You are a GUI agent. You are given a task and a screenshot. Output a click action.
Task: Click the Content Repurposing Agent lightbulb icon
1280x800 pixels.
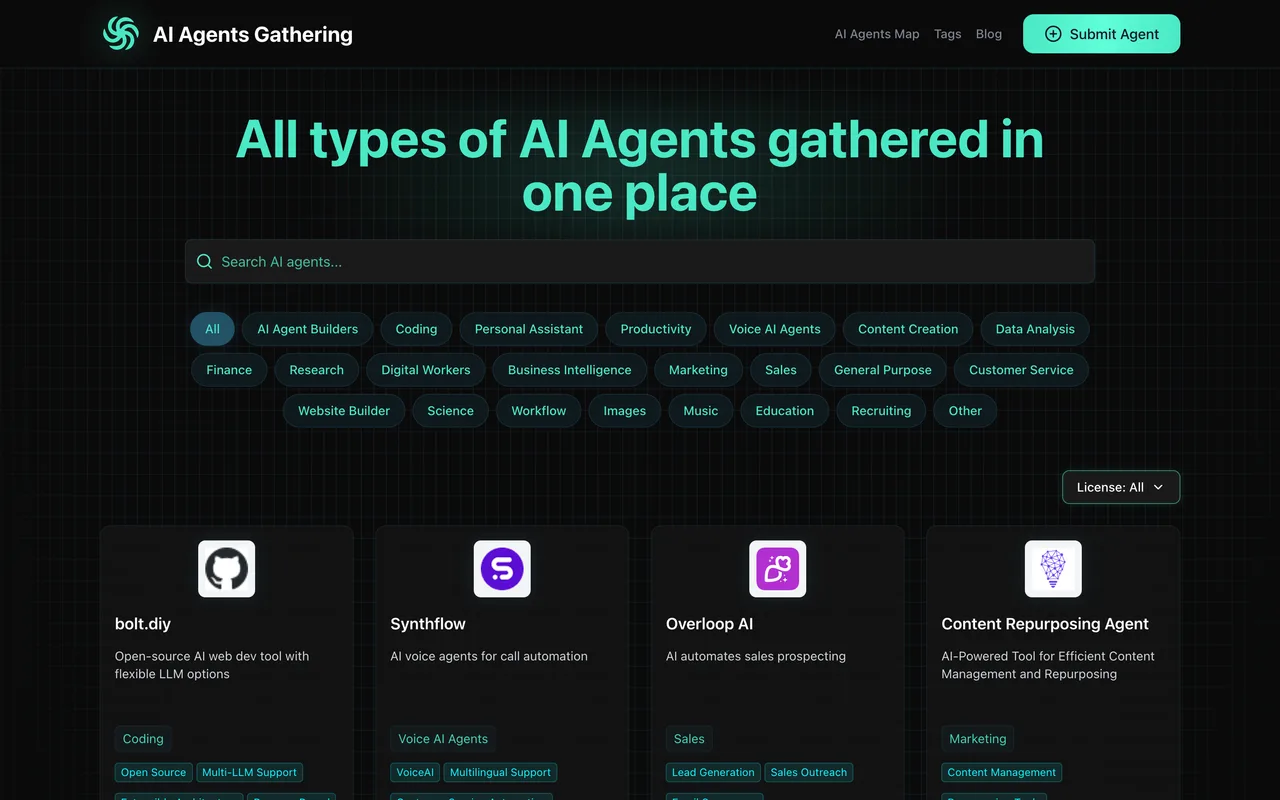tap(1053, 569)
